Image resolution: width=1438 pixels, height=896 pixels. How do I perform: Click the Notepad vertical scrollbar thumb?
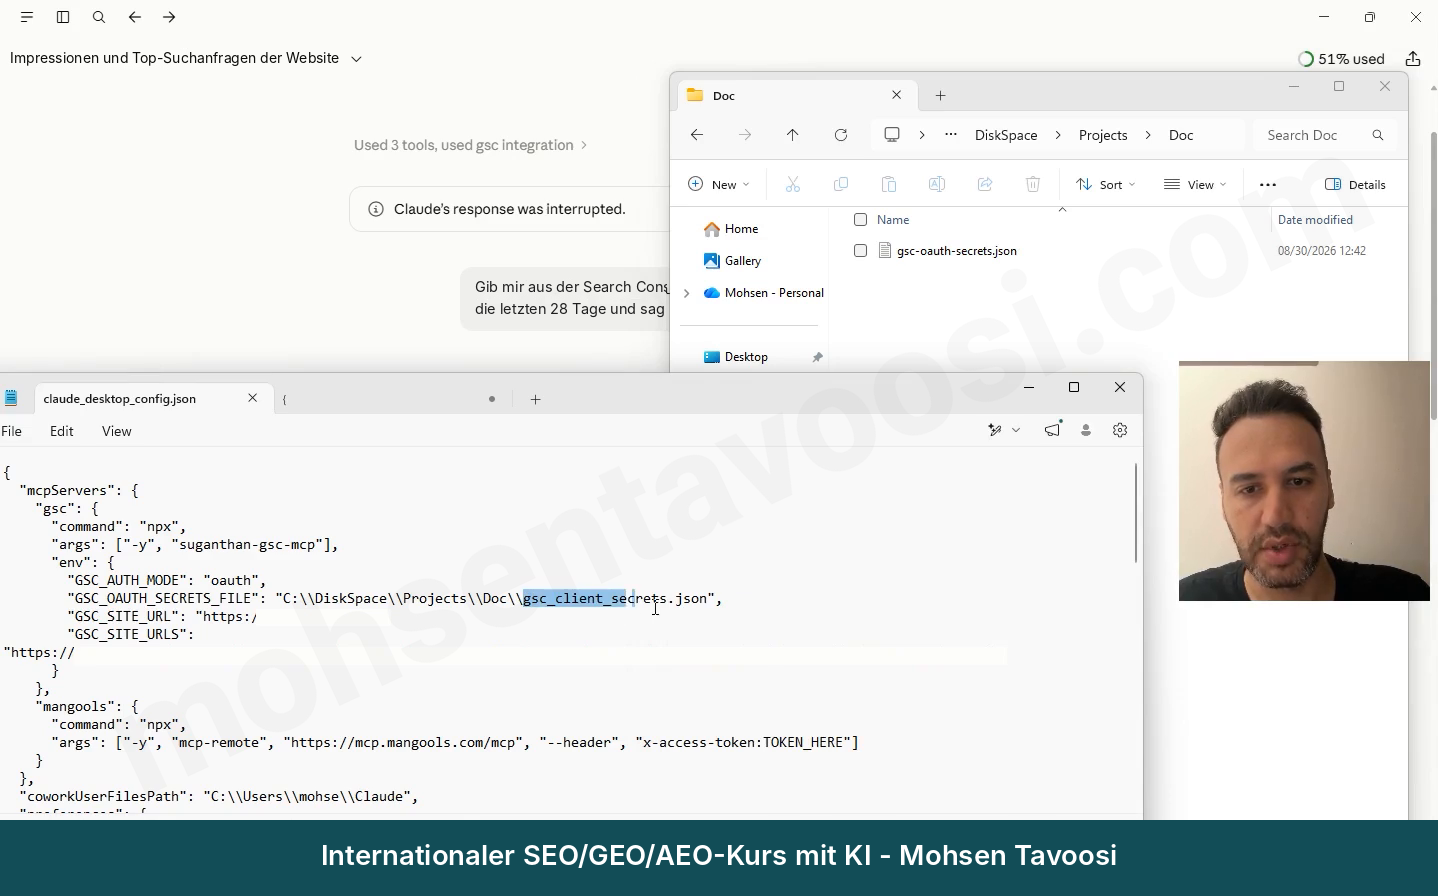(x=1136, y=512)
